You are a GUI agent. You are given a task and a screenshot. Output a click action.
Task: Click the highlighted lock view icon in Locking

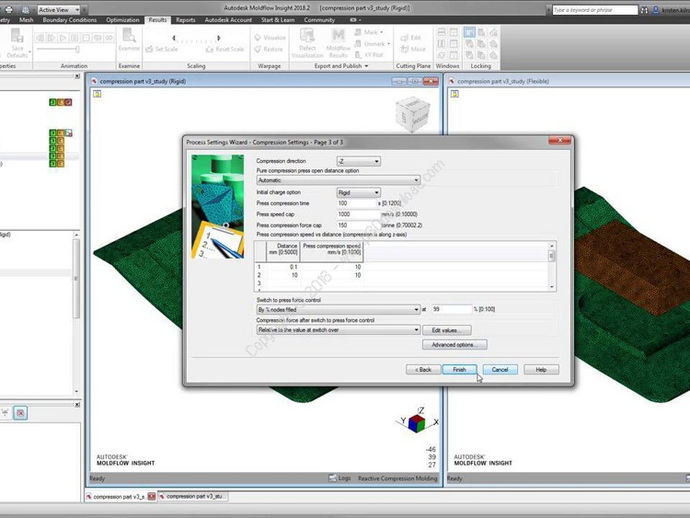click(x=470, y=32)
